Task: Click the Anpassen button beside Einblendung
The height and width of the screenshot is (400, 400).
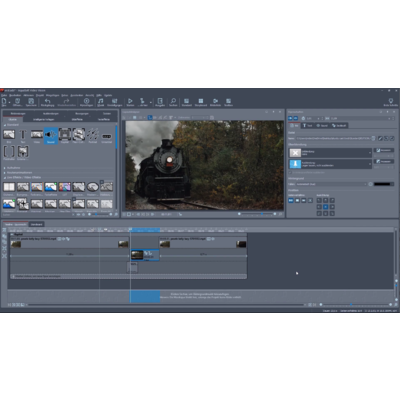Action: tap(384, 150)
